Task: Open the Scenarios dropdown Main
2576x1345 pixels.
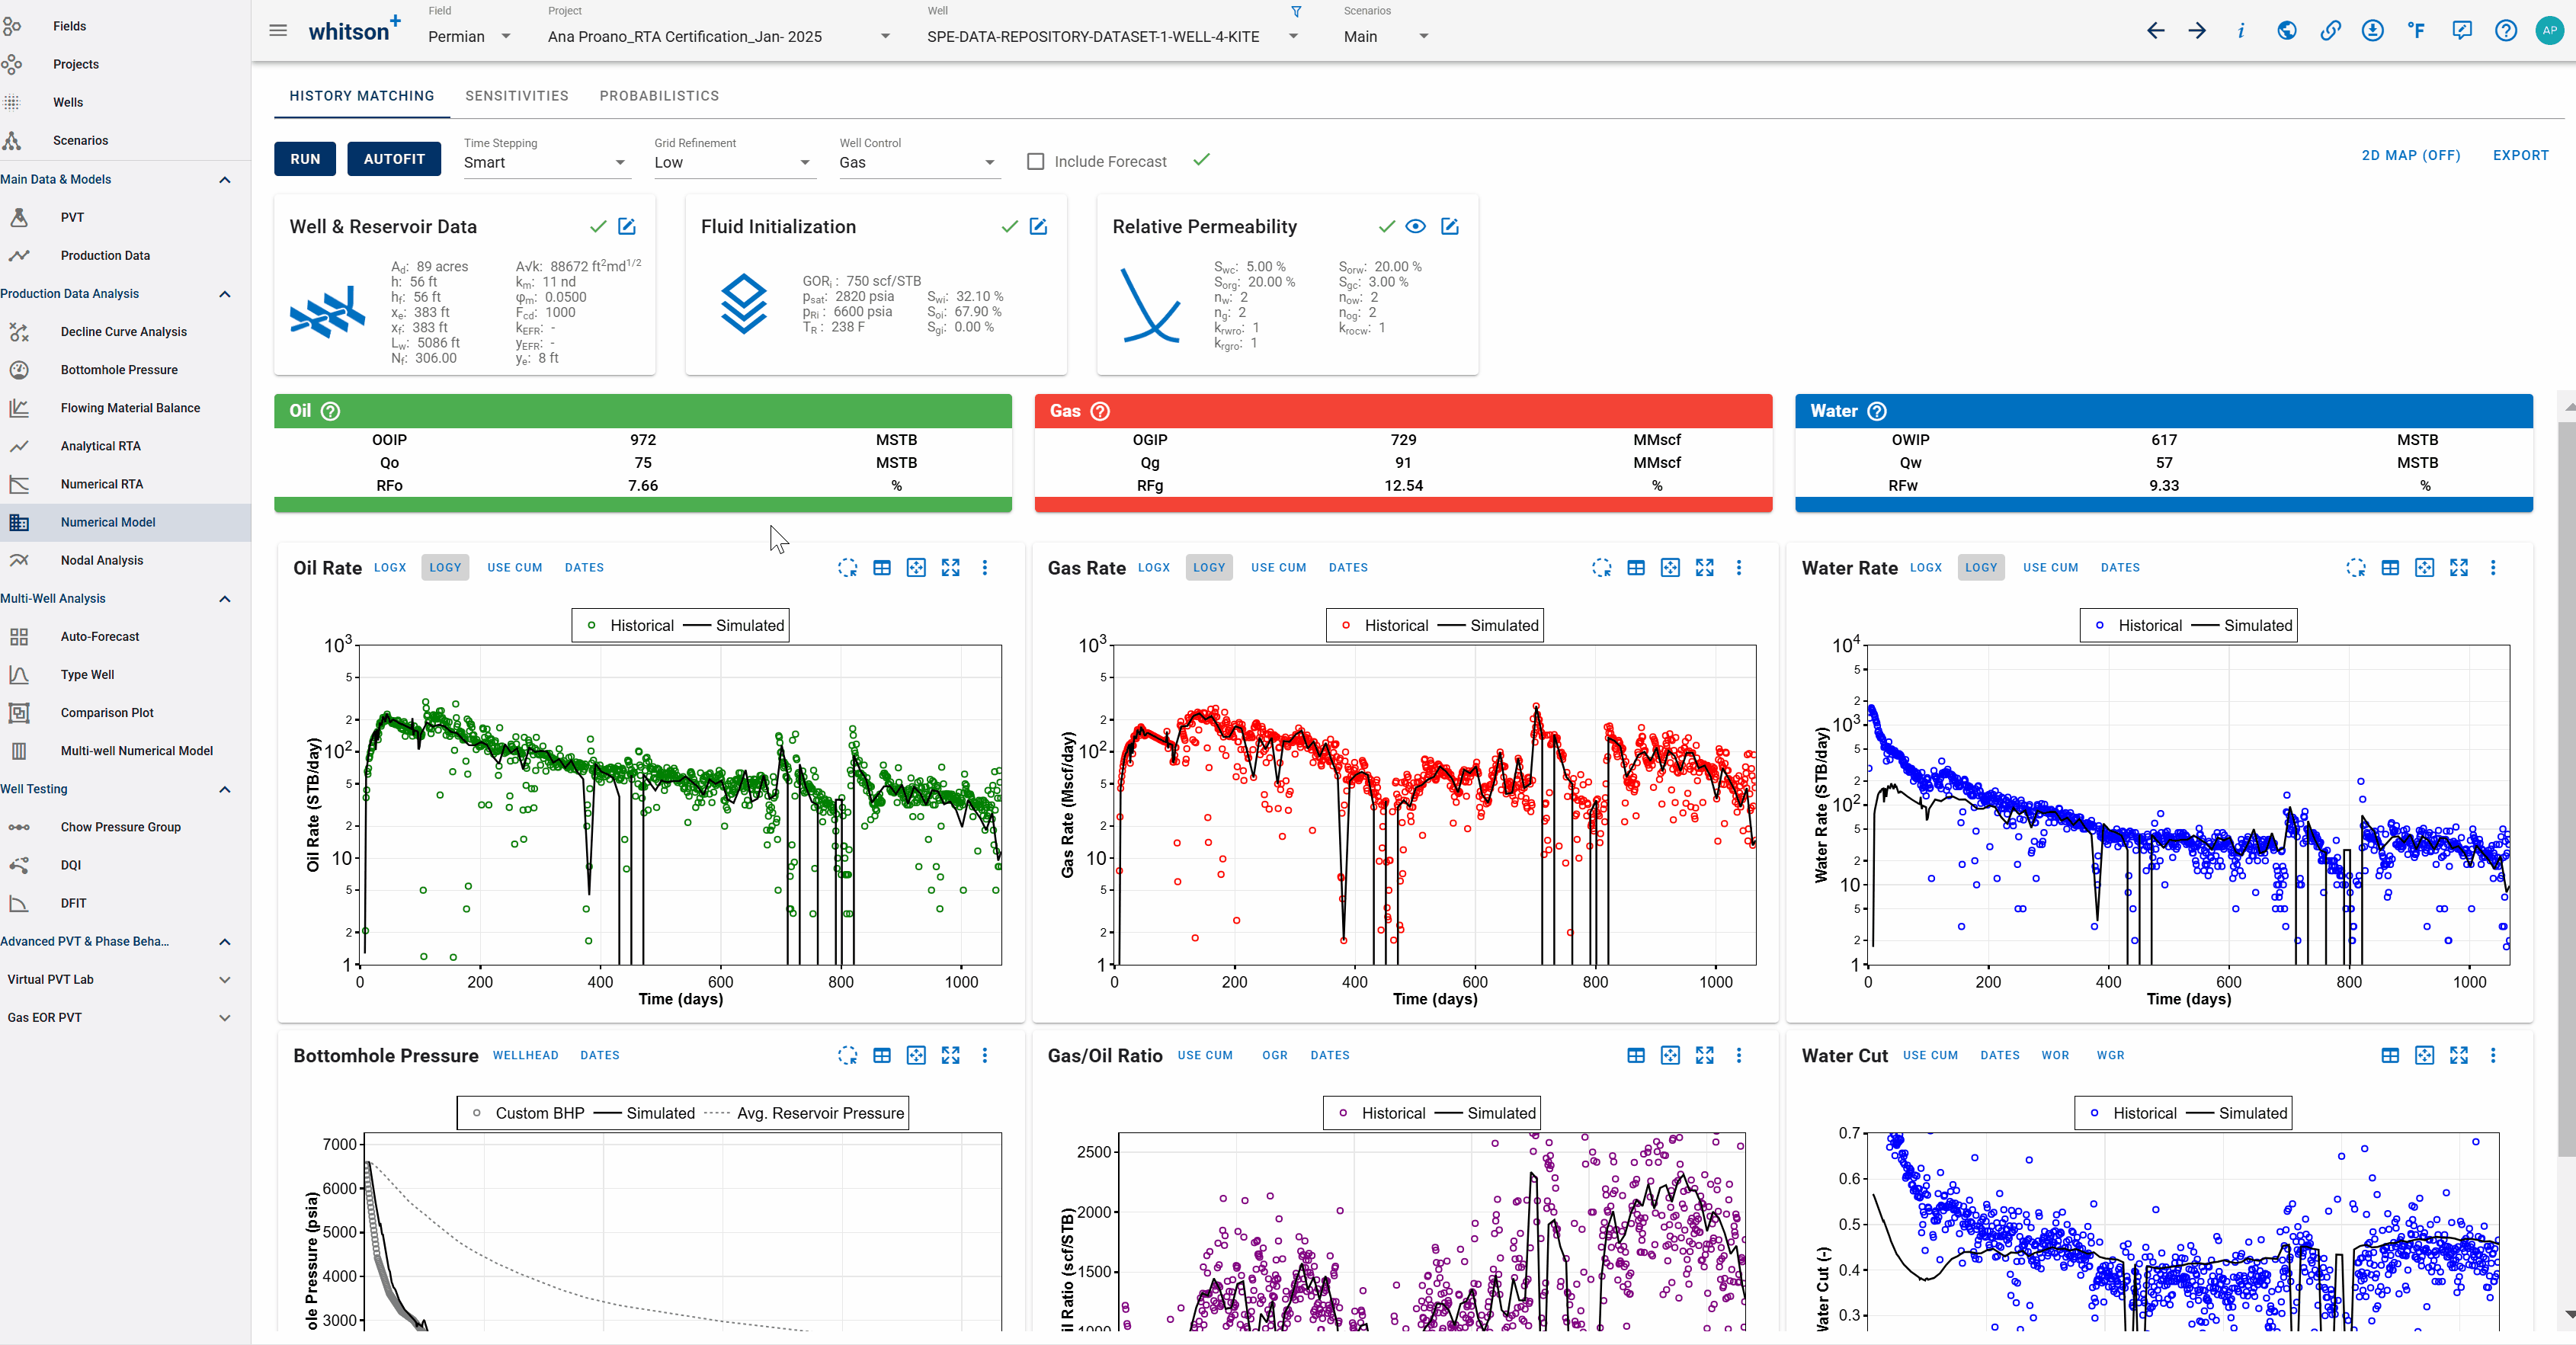Action: pos(1386,36)
